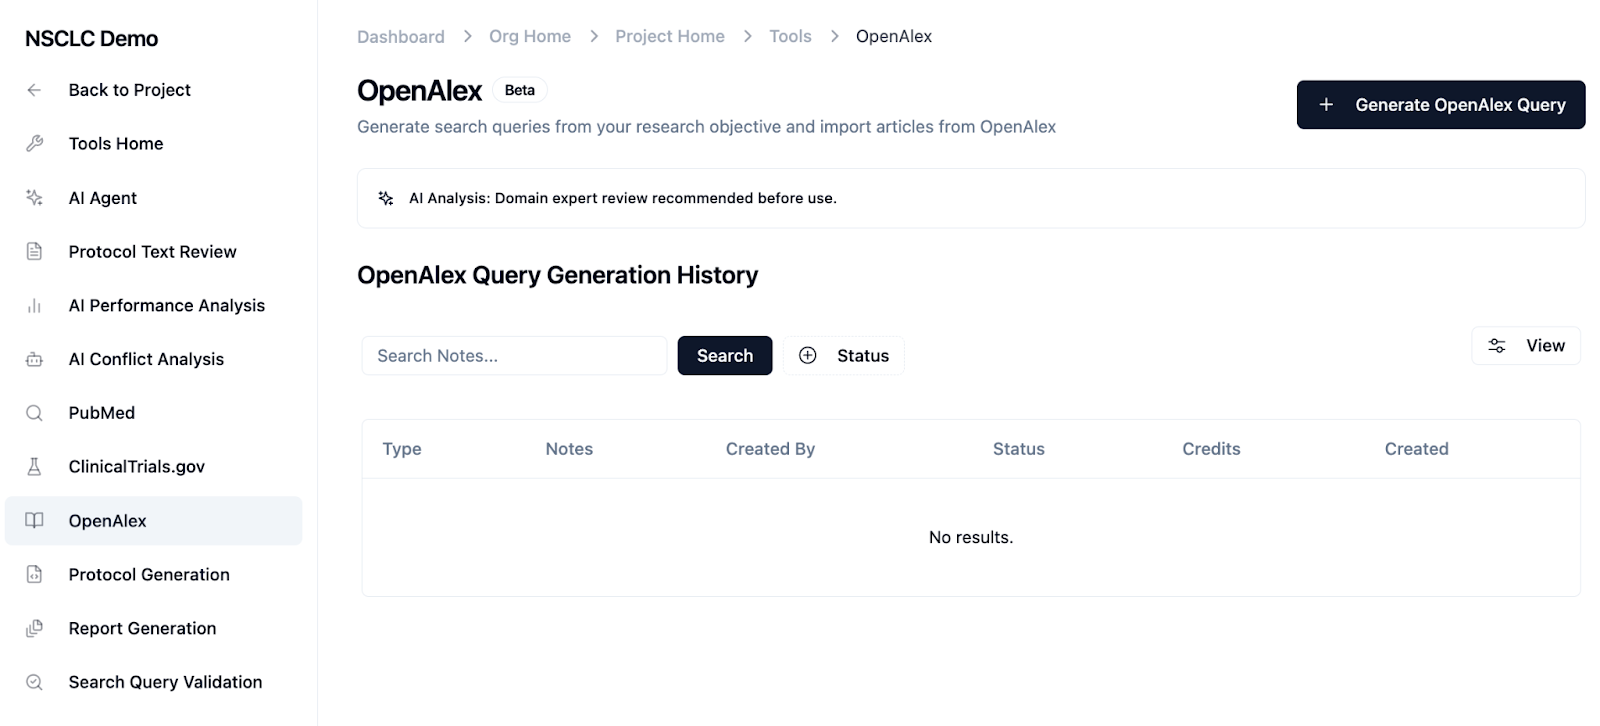Open the Status filter dropdown

[x=843, y=356]
